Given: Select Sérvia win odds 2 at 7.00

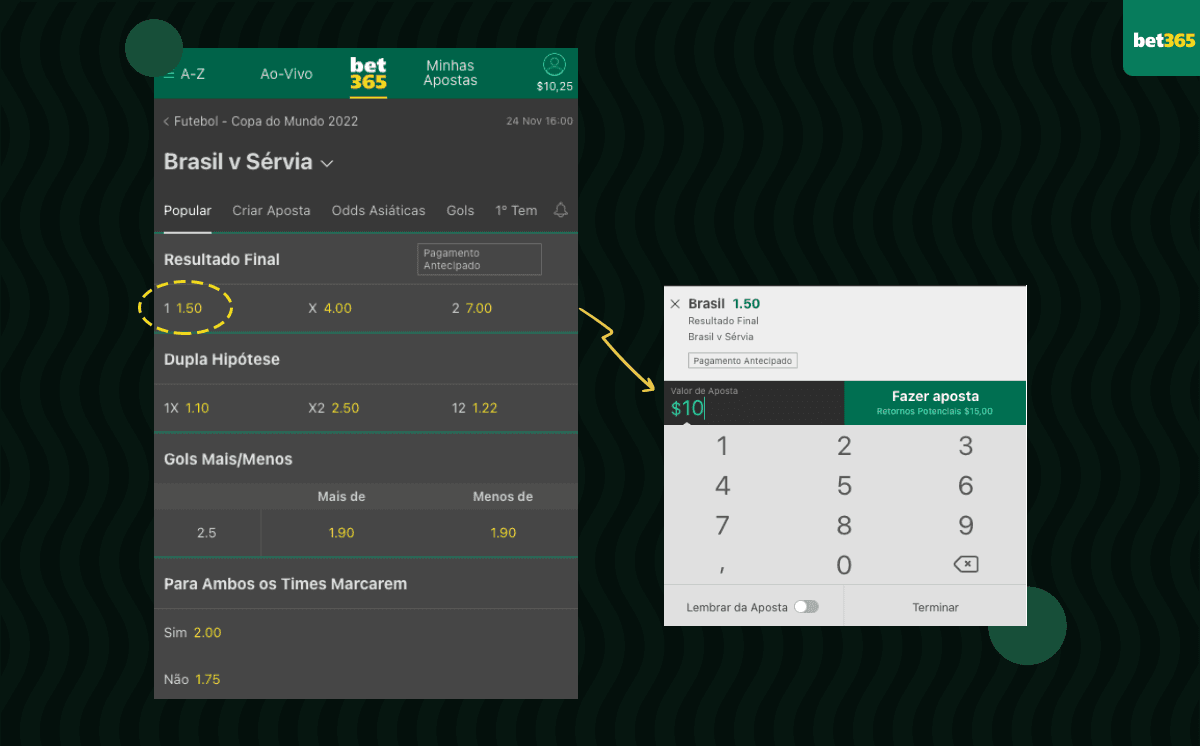Looking at the screenshot, I should [472, 308].
